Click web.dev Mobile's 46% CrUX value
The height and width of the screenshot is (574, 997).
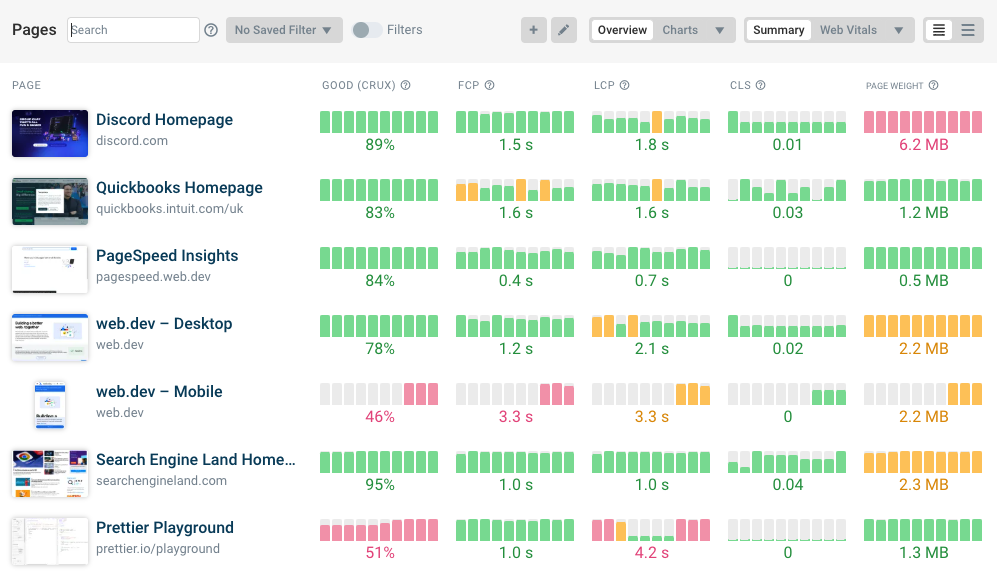pyautogui.click(x=380, y=417)
